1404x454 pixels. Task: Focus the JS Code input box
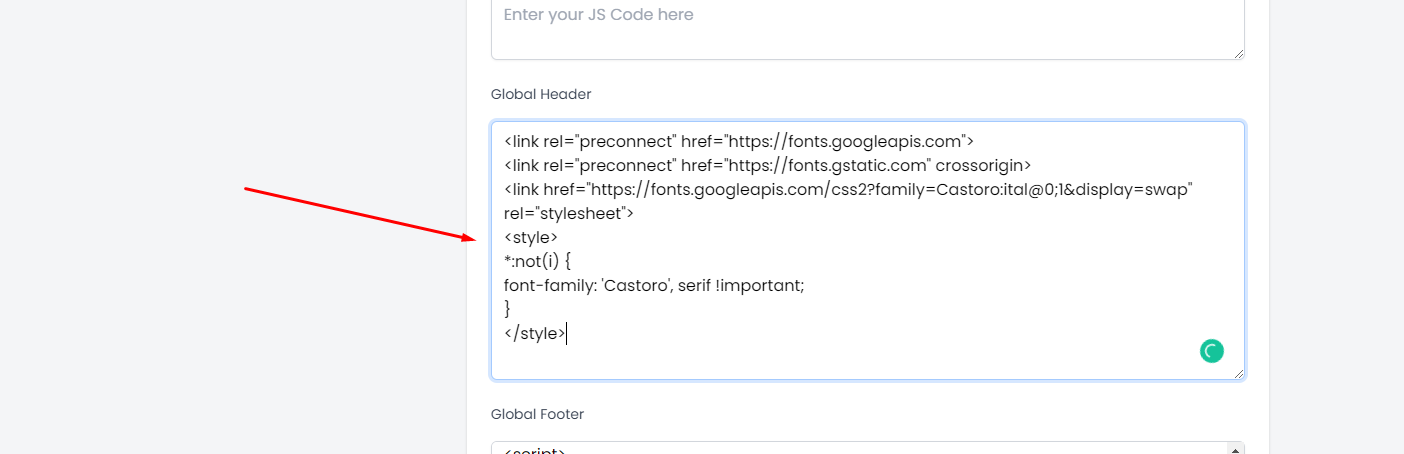point(868,29)
